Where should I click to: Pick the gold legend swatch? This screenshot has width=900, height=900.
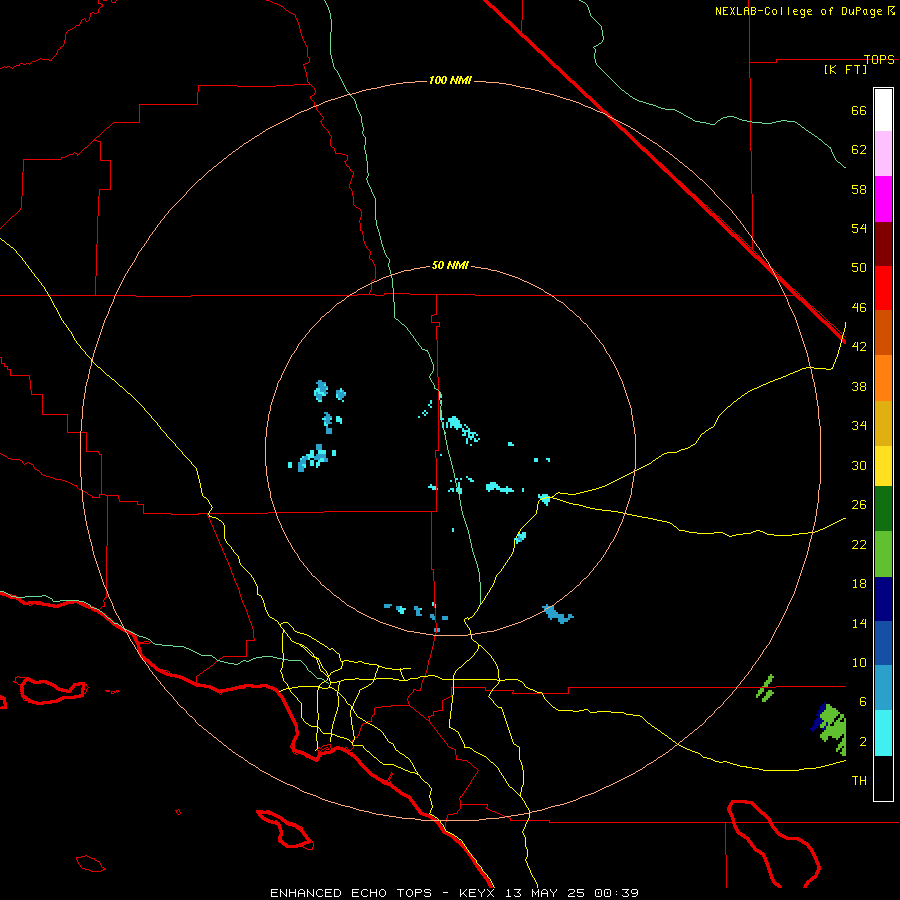(883, 423)
